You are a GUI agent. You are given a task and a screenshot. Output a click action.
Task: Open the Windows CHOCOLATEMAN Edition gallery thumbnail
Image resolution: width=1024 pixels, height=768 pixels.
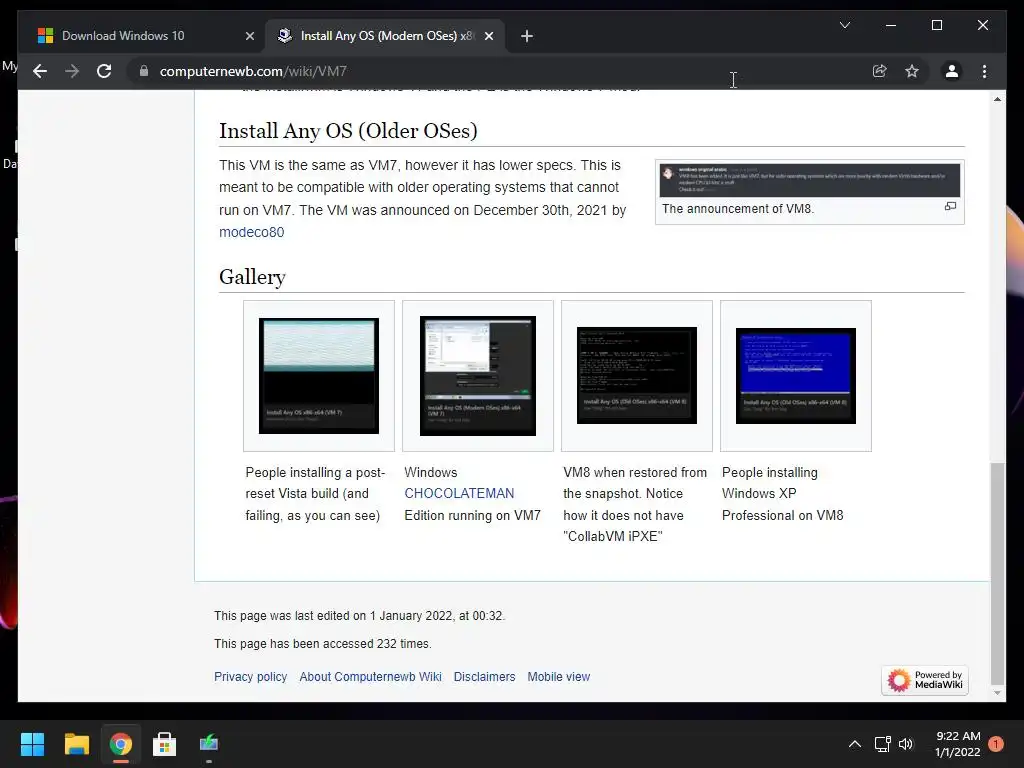pos(477,376)
